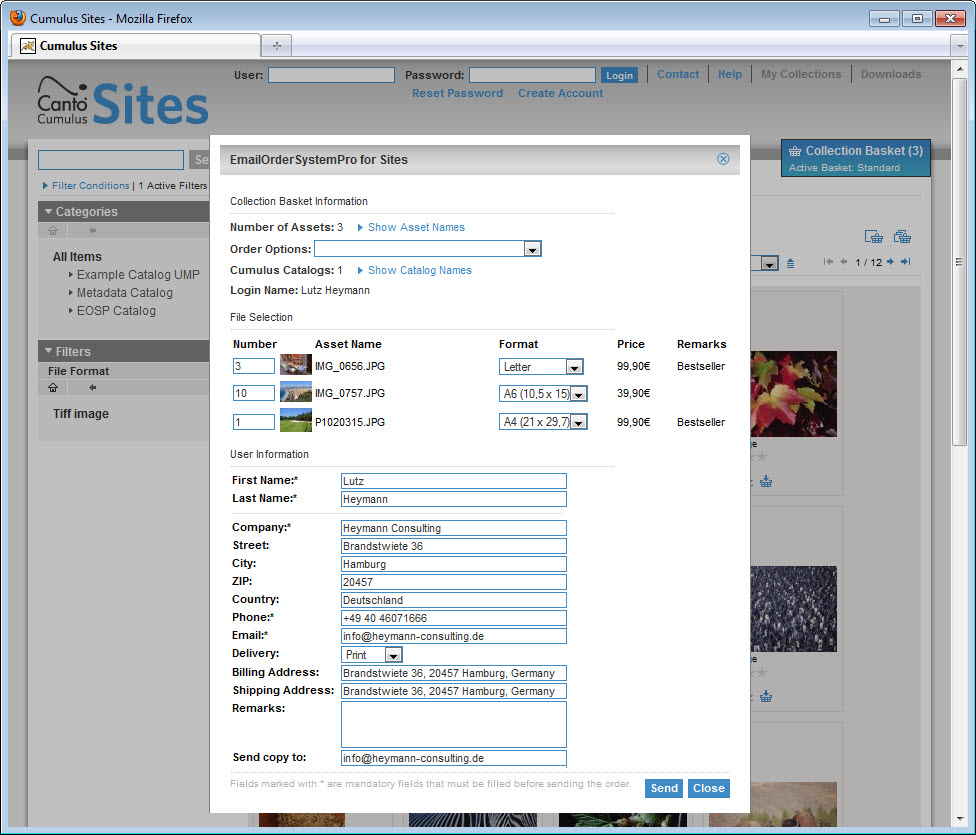Click the Collection Basket icon in header
This screenshot has height=835, width=976.
click(x=794, y=151)
